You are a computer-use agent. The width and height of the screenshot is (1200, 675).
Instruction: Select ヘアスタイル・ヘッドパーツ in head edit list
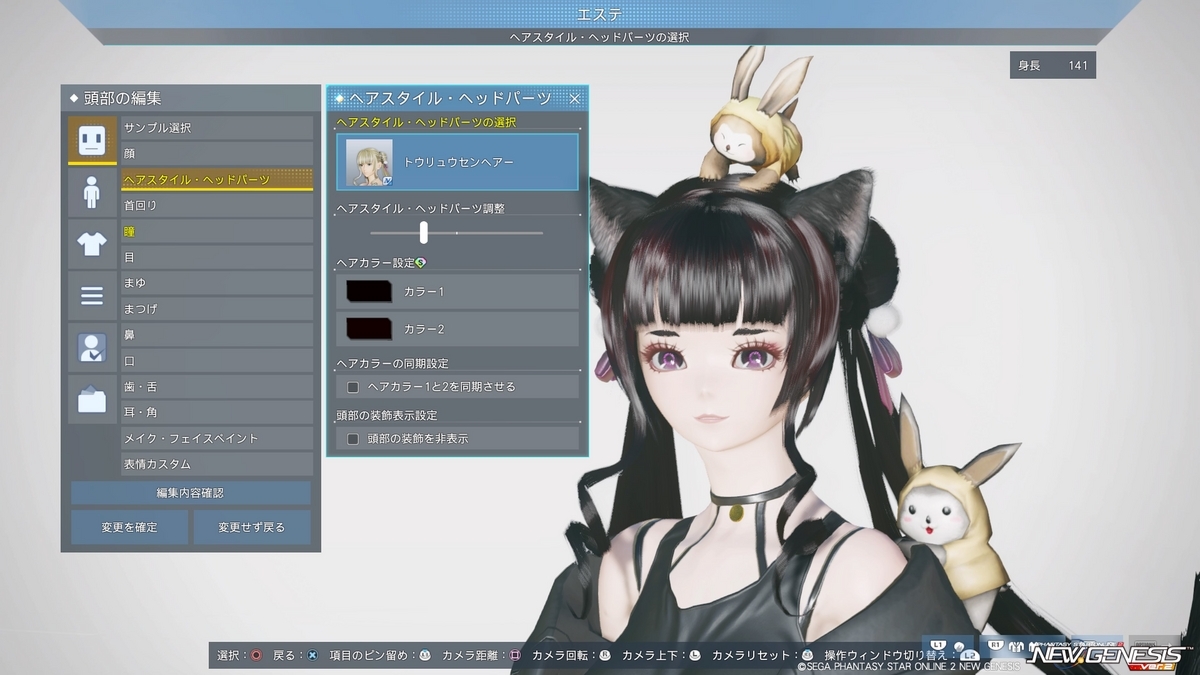click(217, 180)
